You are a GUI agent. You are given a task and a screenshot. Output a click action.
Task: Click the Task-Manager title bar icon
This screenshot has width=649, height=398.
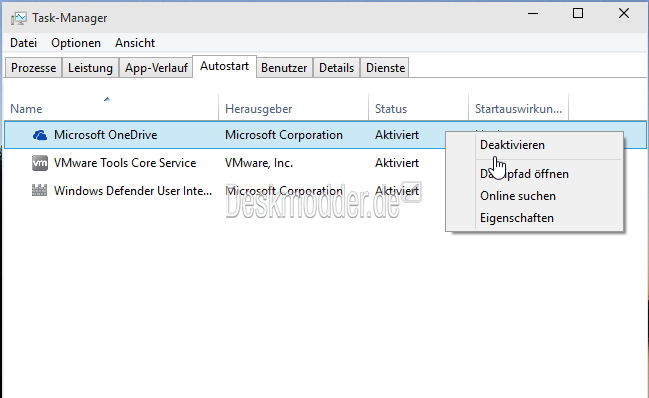tap(19, 18)
